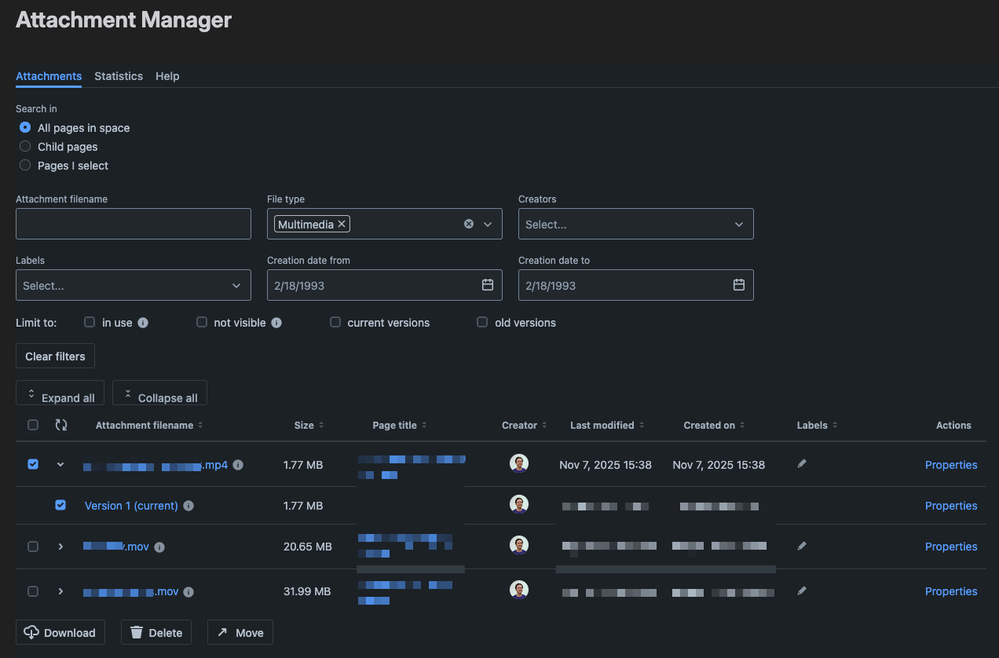This screenshot has width=999, height=658.
Task: Click creator avatar in 20.65 MB row
Action: 519,545
